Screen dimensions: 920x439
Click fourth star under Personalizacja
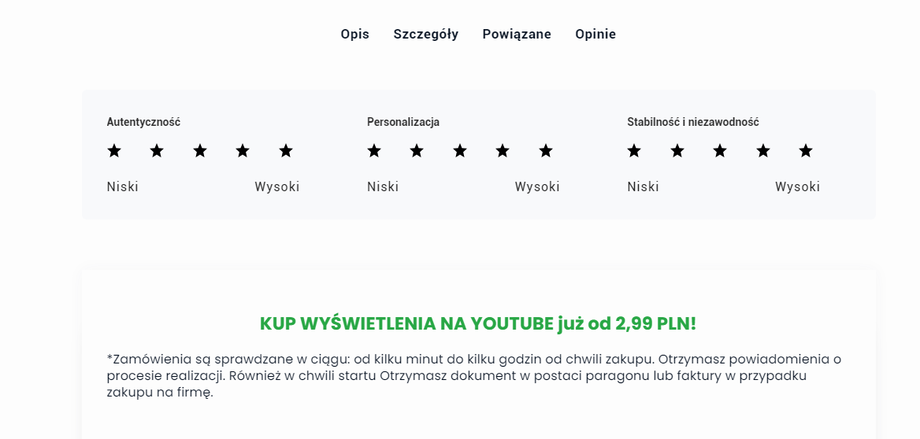pos(503,151)
